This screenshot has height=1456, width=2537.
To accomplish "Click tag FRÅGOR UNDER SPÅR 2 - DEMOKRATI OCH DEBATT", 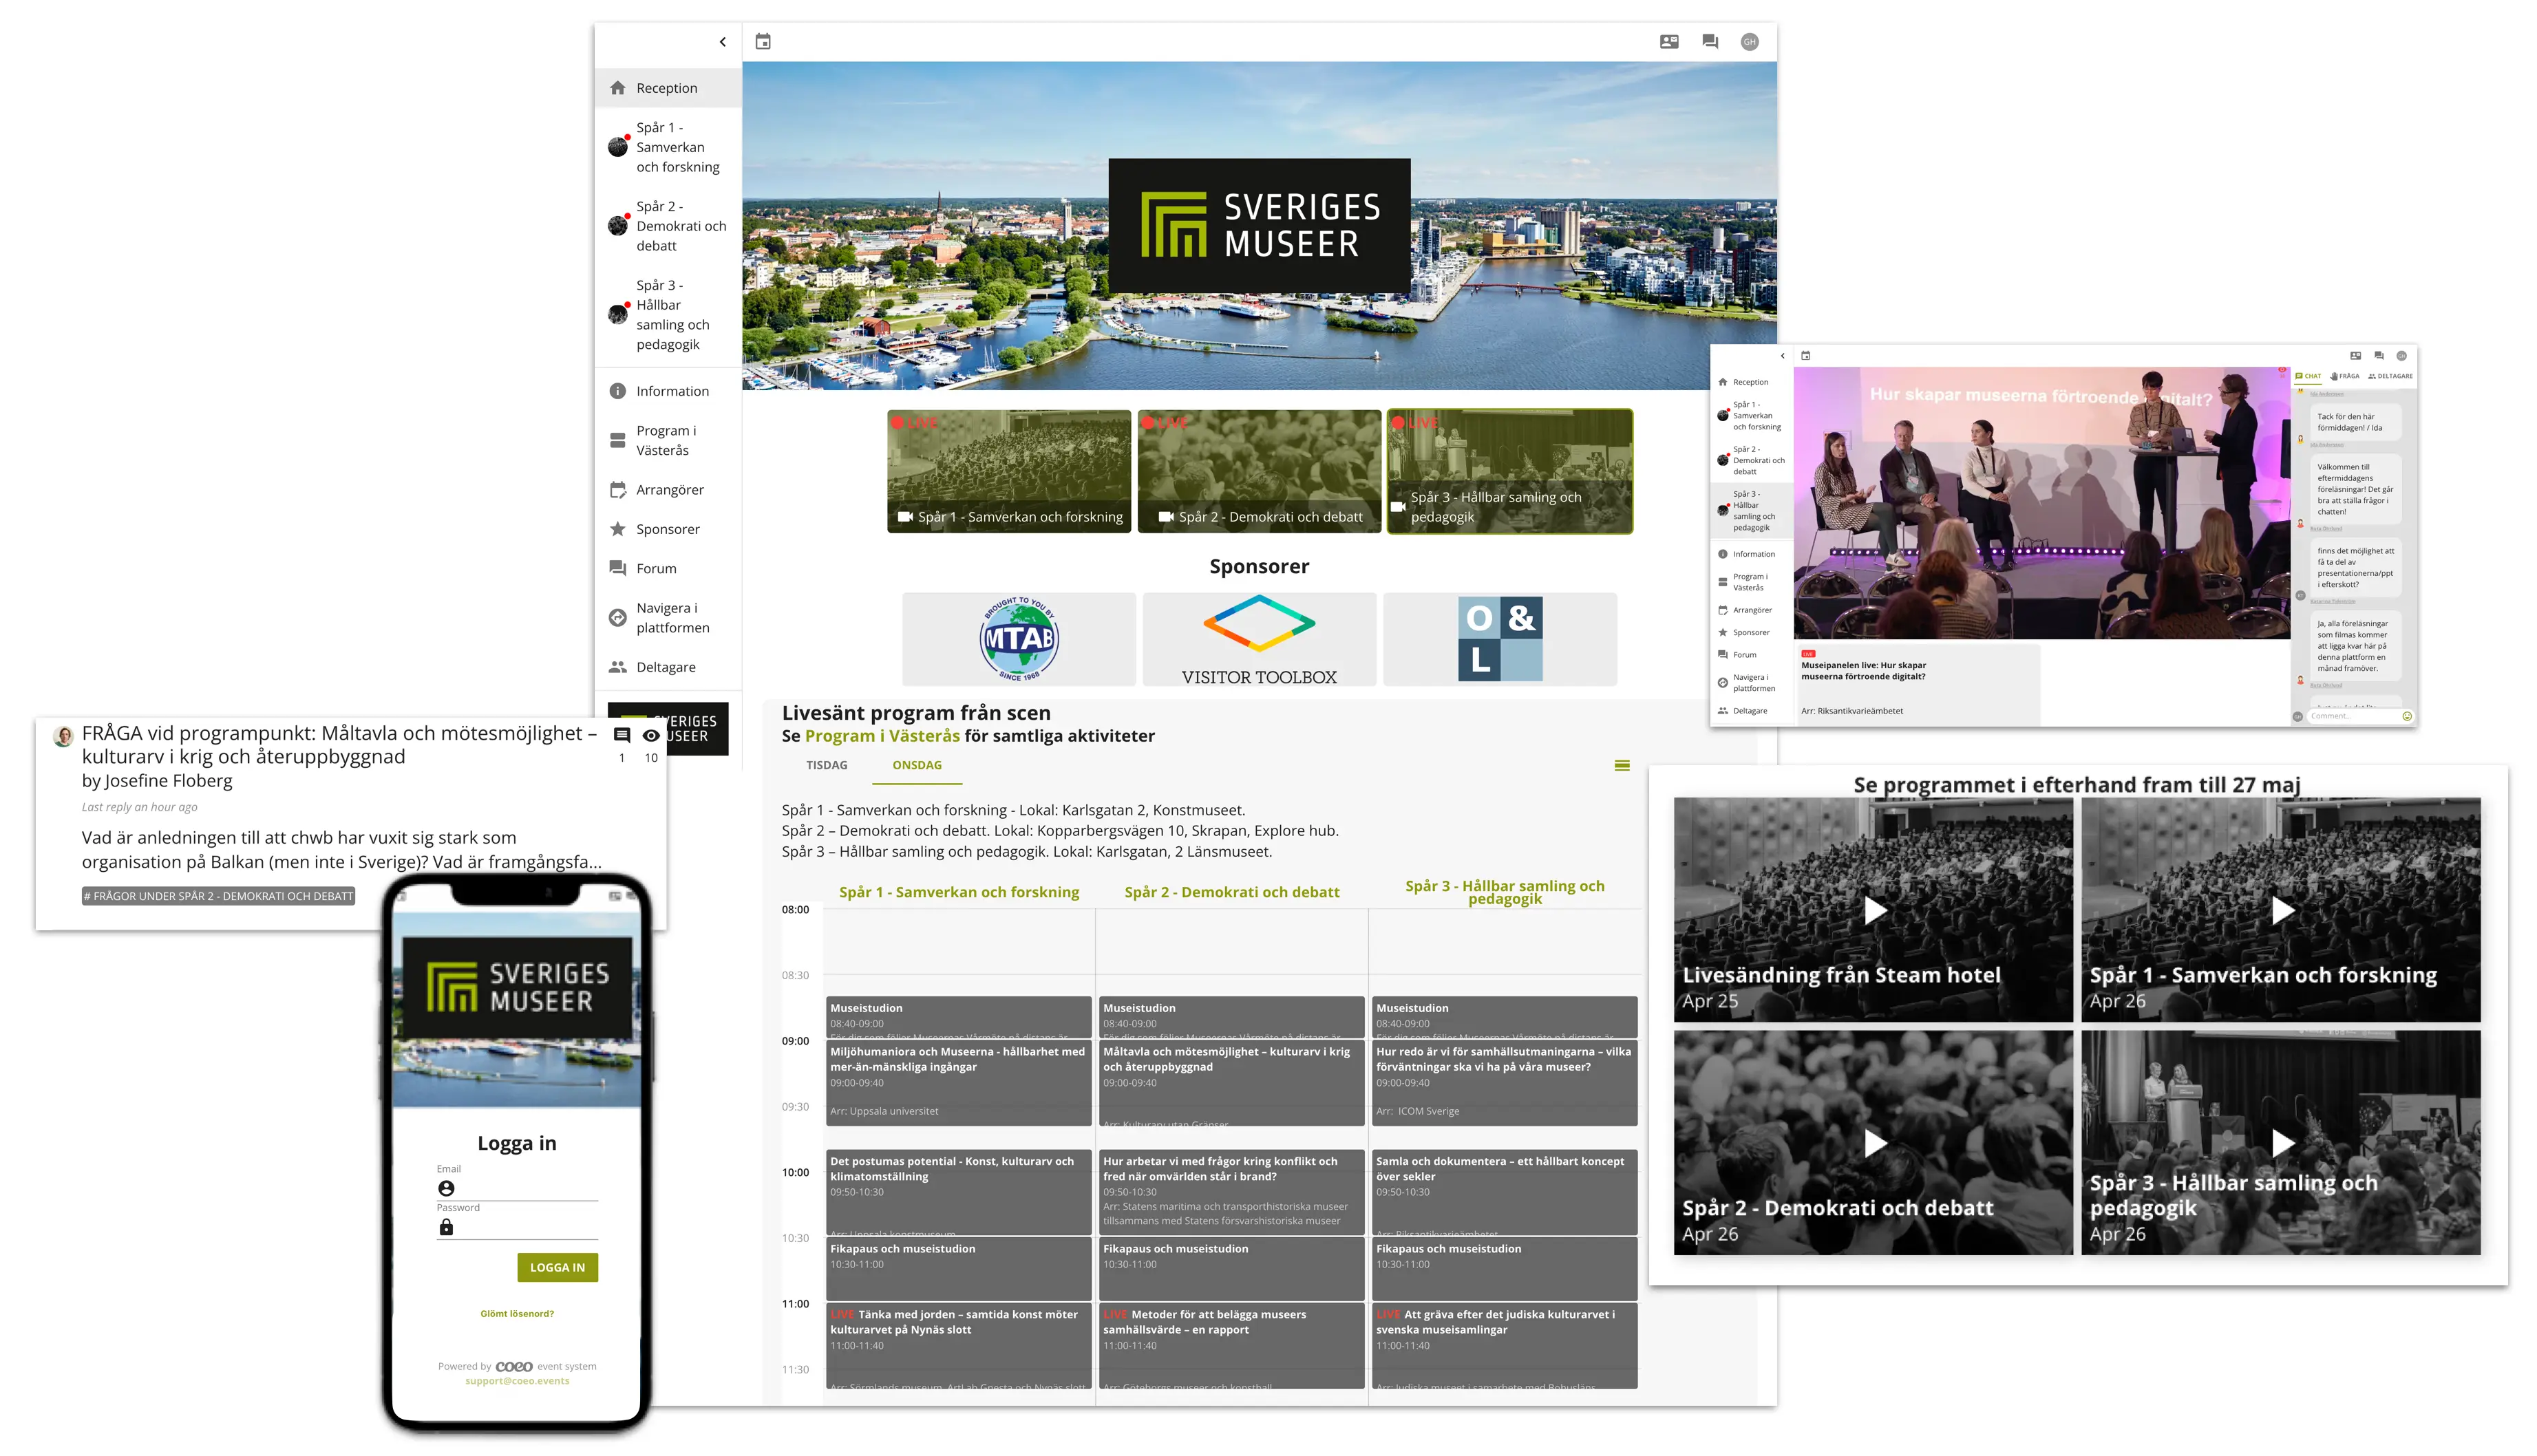I will point(218,896).
